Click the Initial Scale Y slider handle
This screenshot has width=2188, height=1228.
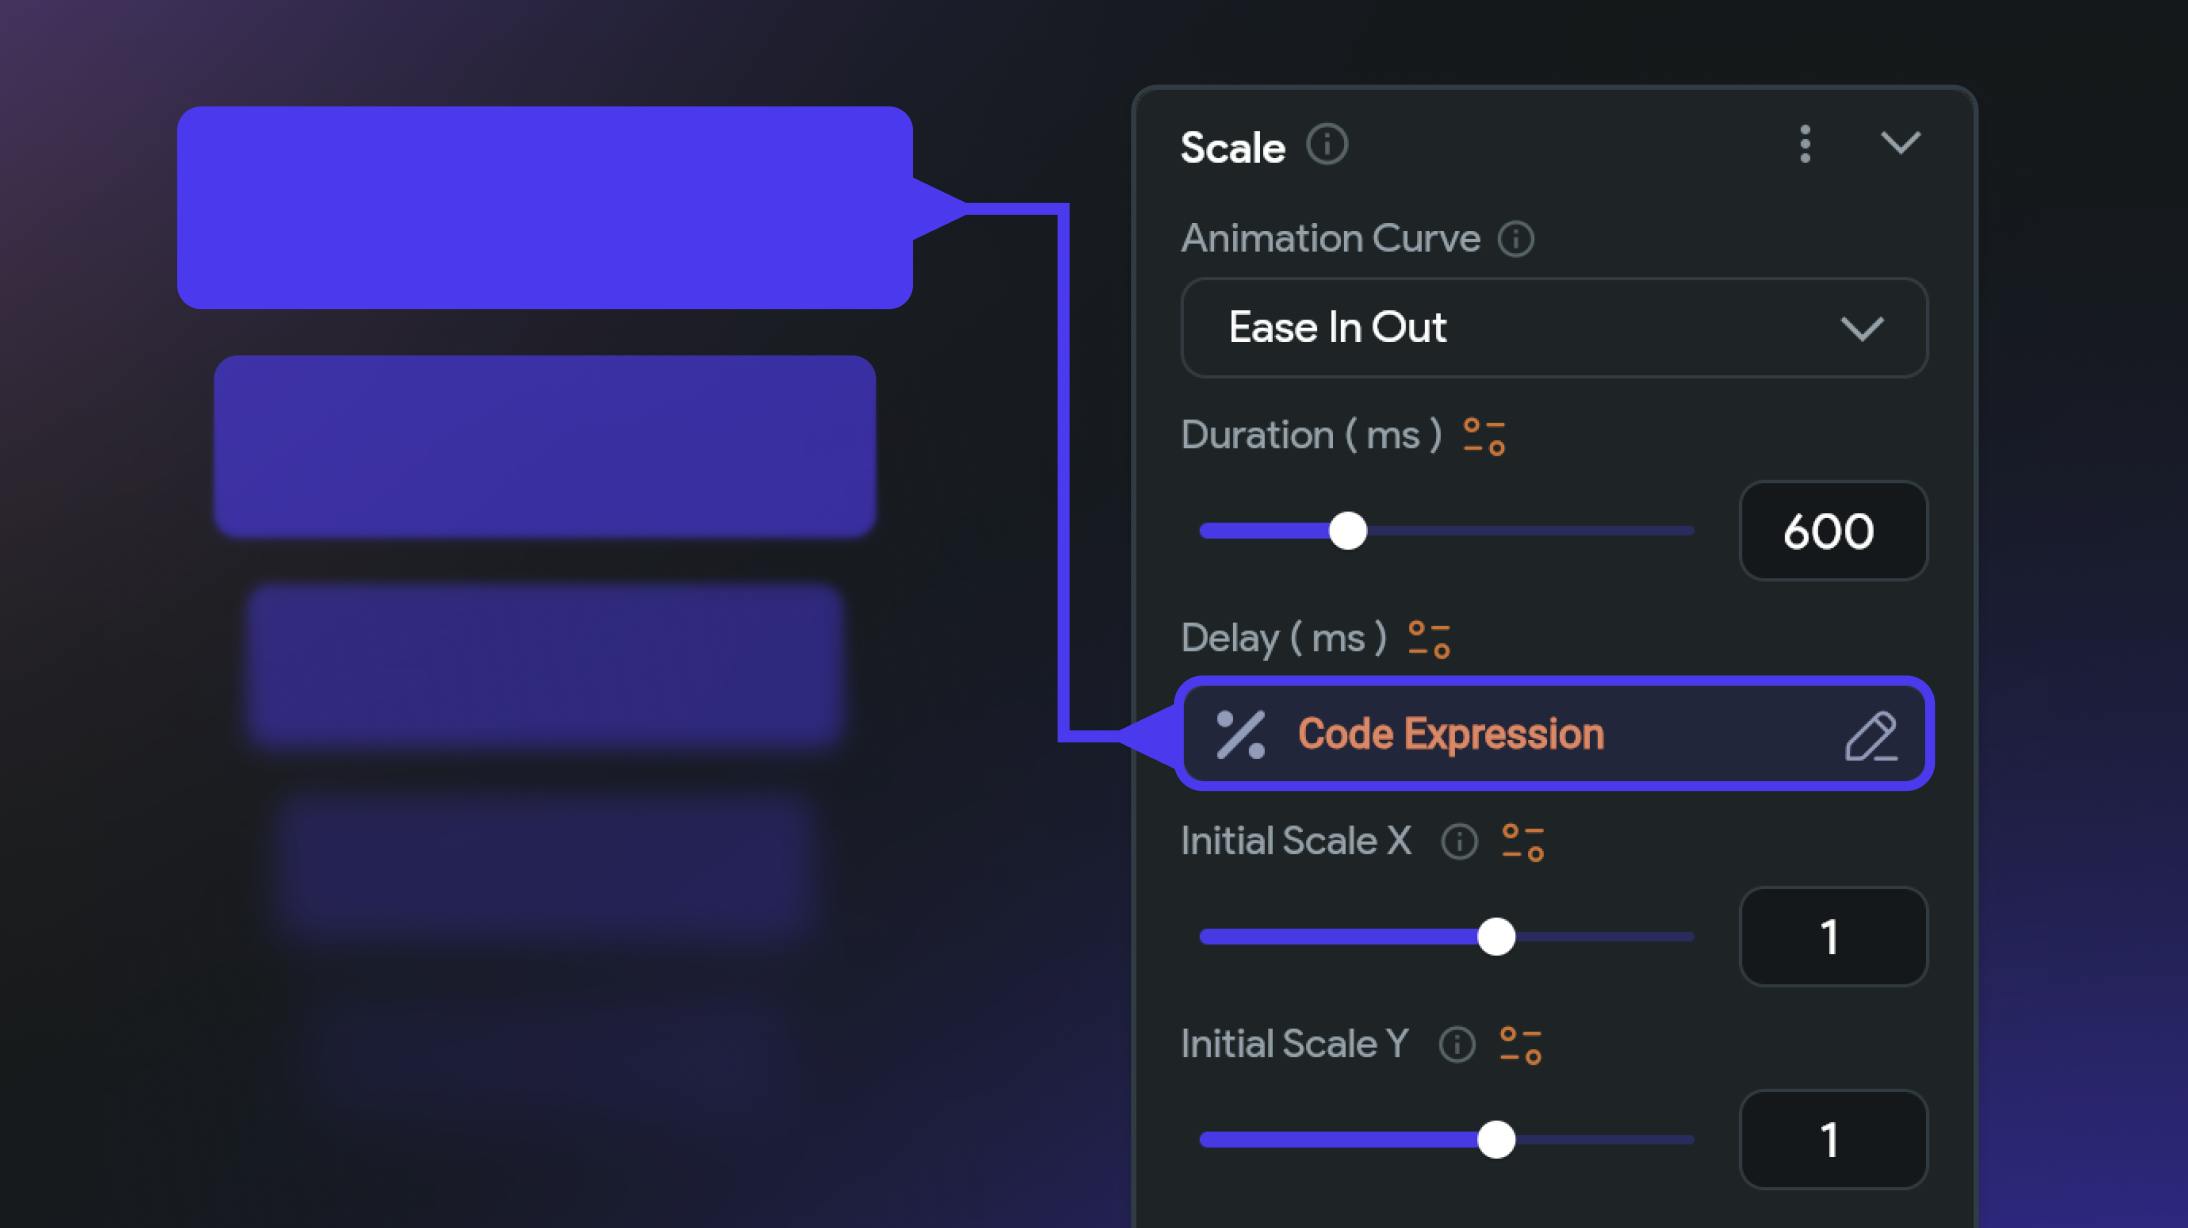[x=1496, y=1140]
